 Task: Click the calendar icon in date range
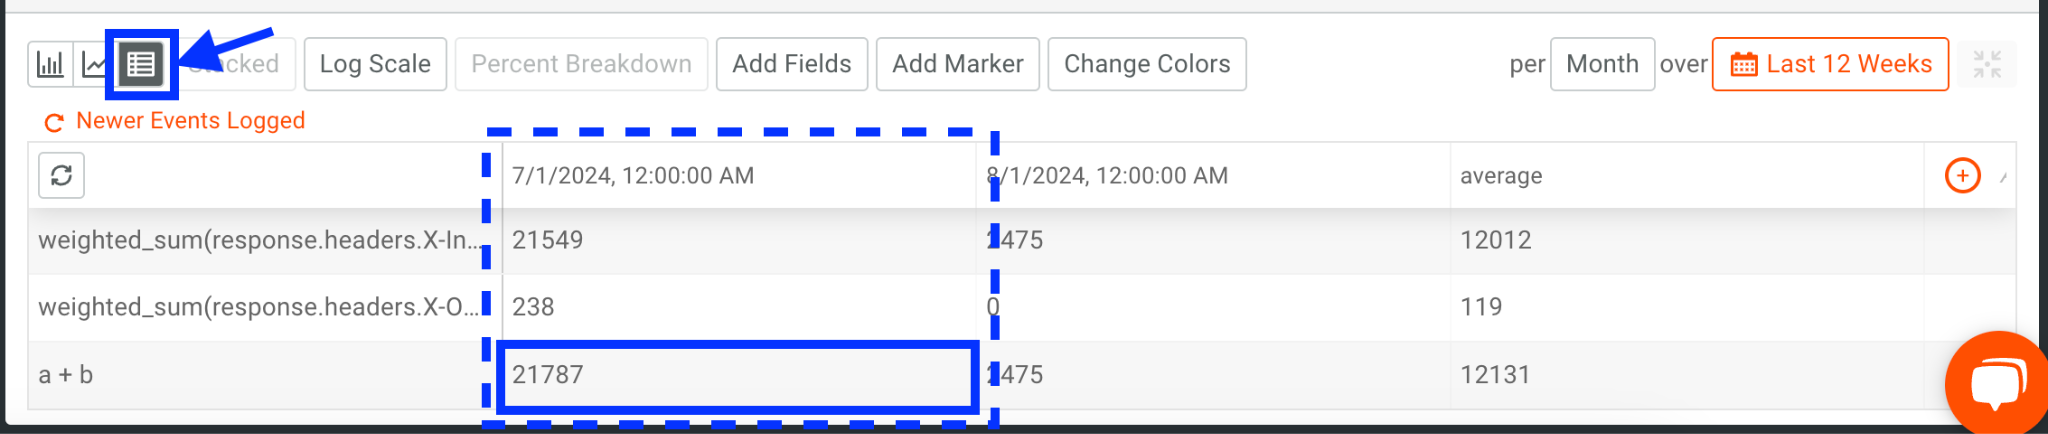[x=1744, y=65]
